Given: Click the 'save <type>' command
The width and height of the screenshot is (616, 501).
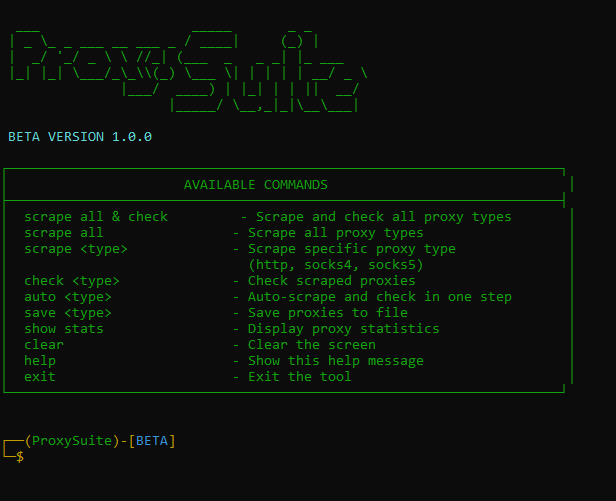Looking at the screenshot, I should pyautogui.click(x=68, y=313).
